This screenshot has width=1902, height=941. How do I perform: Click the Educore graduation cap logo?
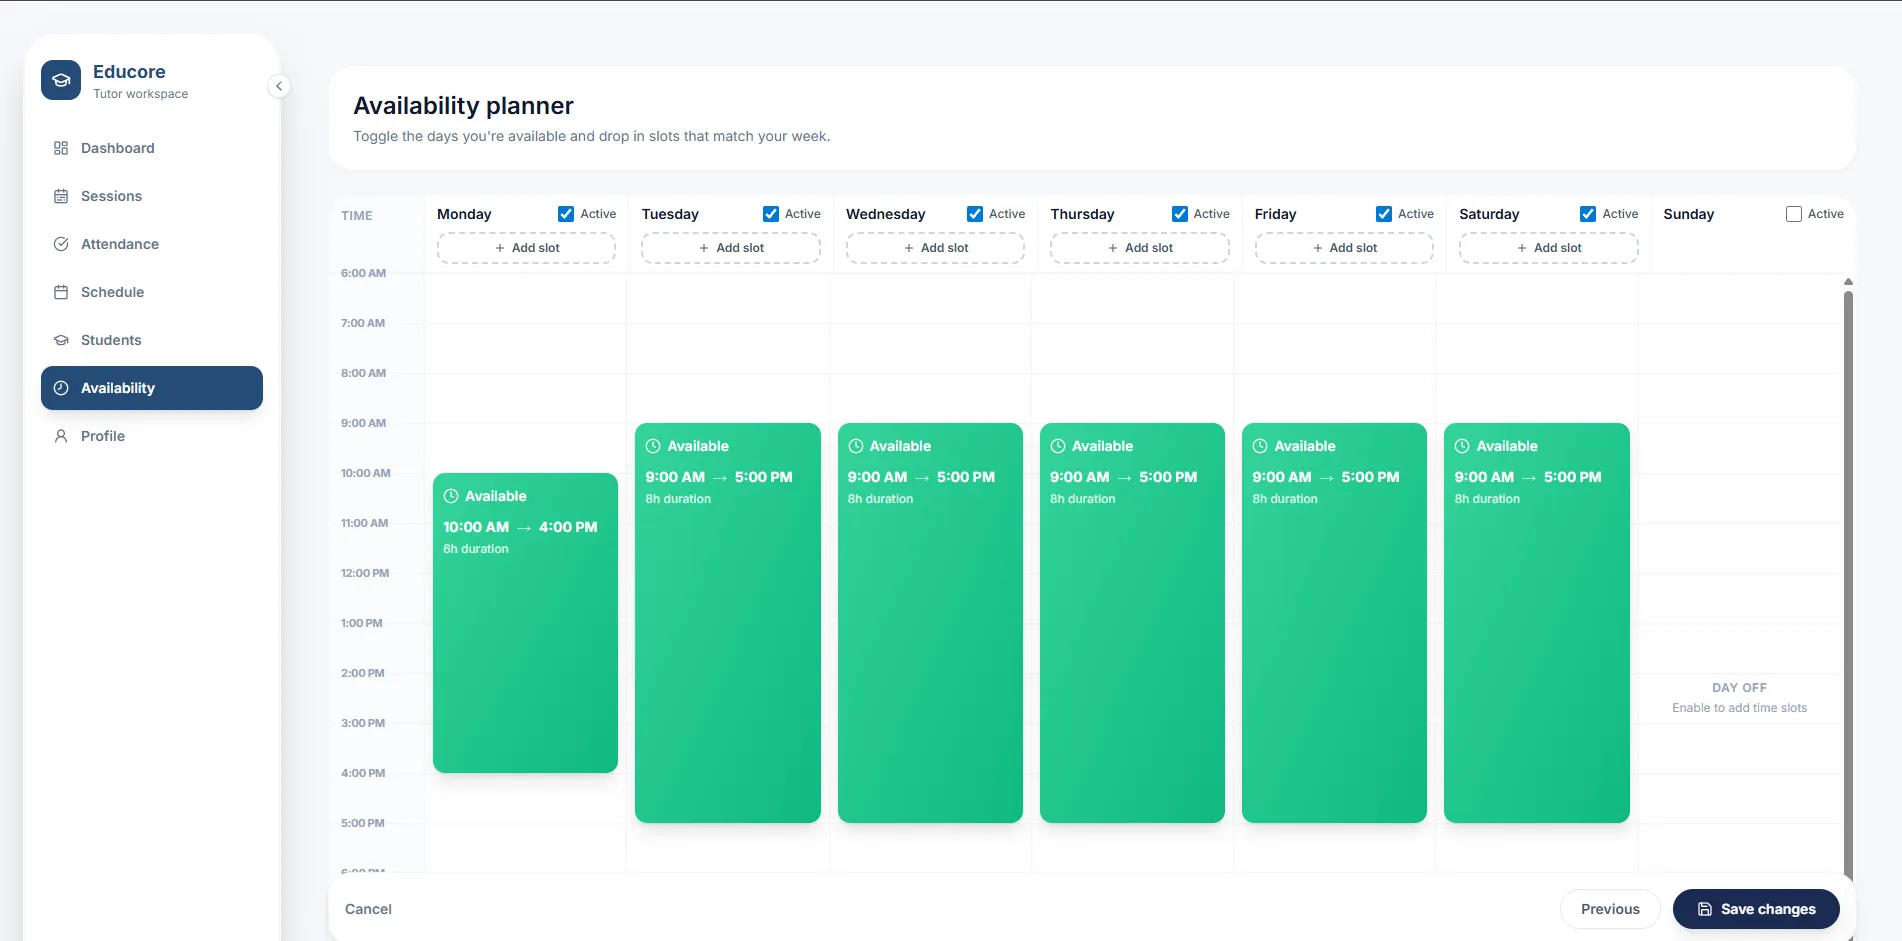(x=61, y=80)
